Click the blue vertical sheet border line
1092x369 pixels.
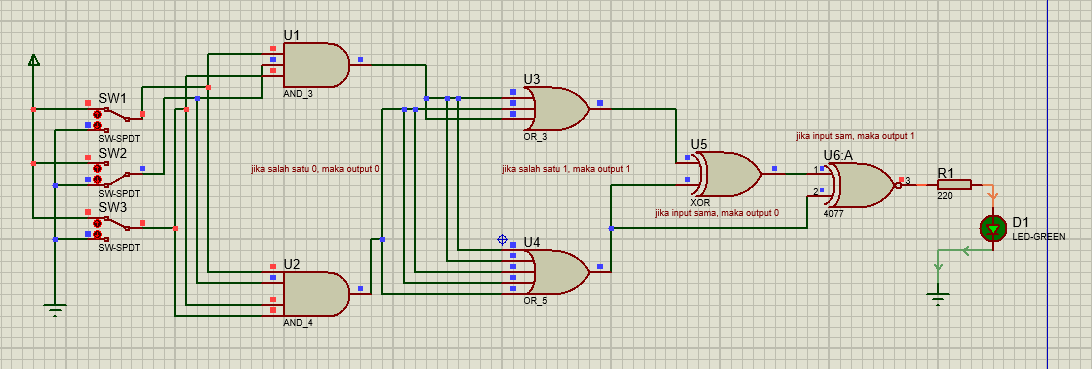(x=1047, y=184)
